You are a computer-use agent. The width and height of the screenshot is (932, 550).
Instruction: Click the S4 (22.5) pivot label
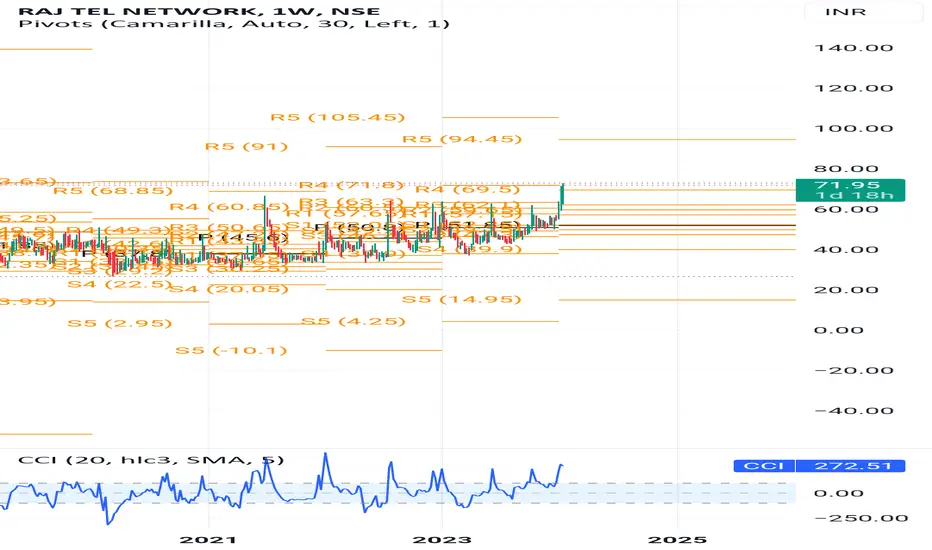tap(119, 285)
